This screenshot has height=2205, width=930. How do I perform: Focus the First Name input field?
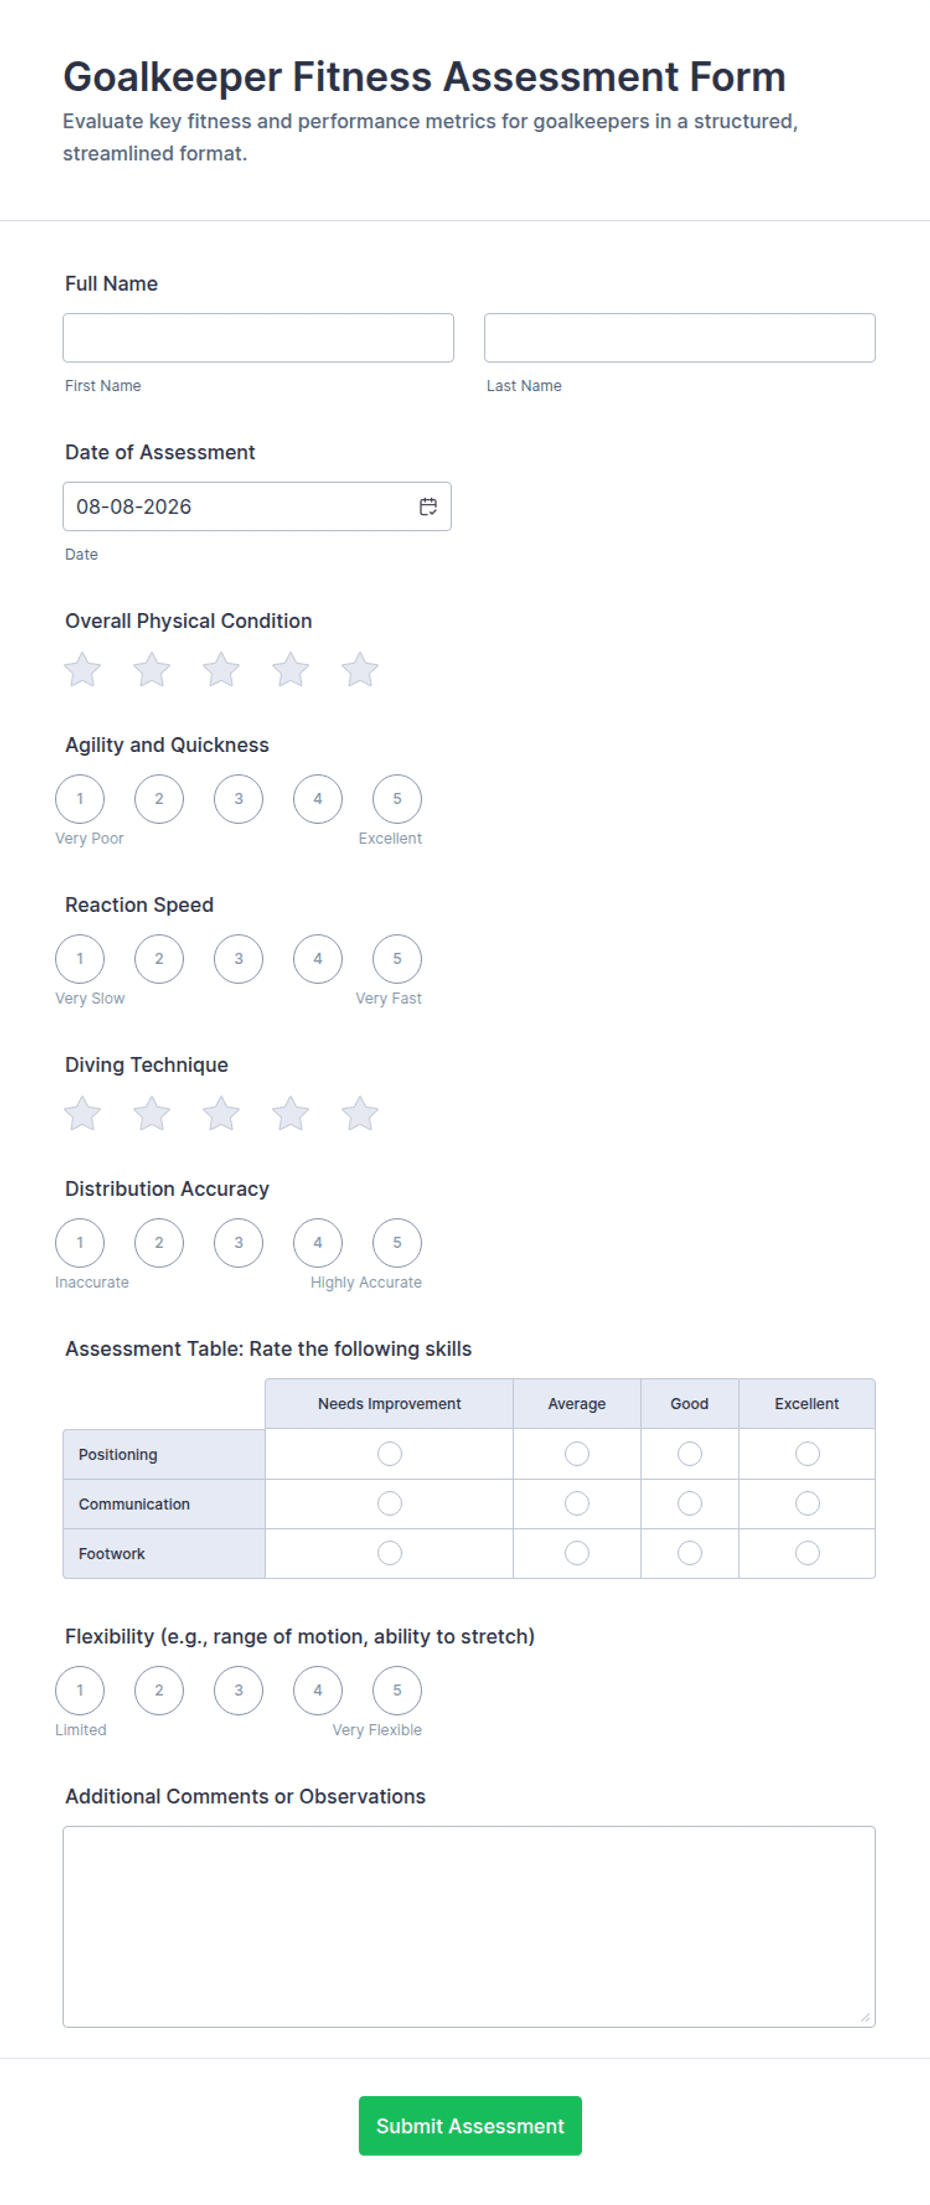pos(258,338)
